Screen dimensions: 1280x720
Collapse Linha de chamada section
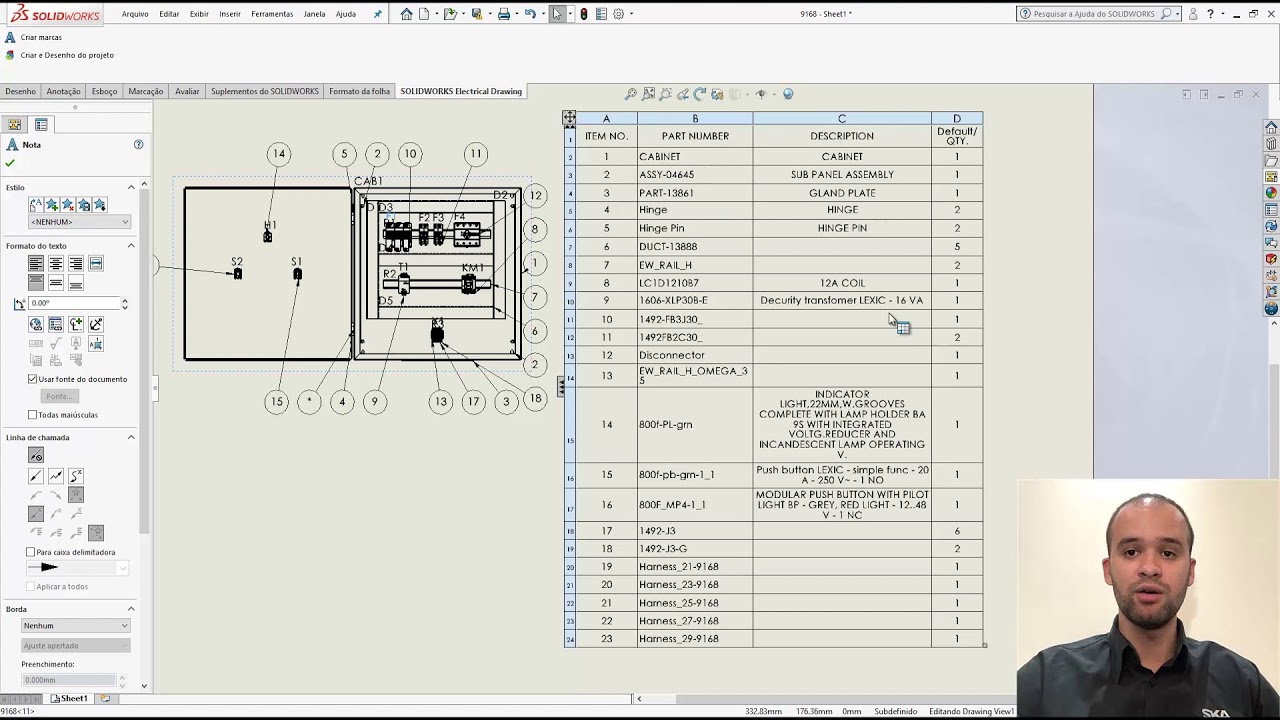[x=131, y=438]
